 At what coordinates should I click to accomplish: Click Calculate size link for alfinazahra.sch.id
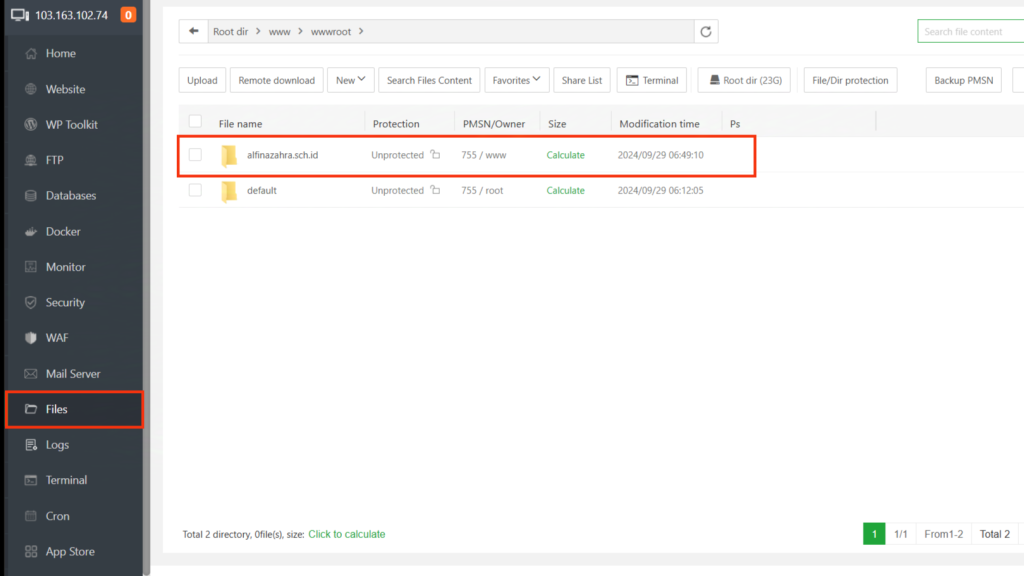[x=565, y=155]
